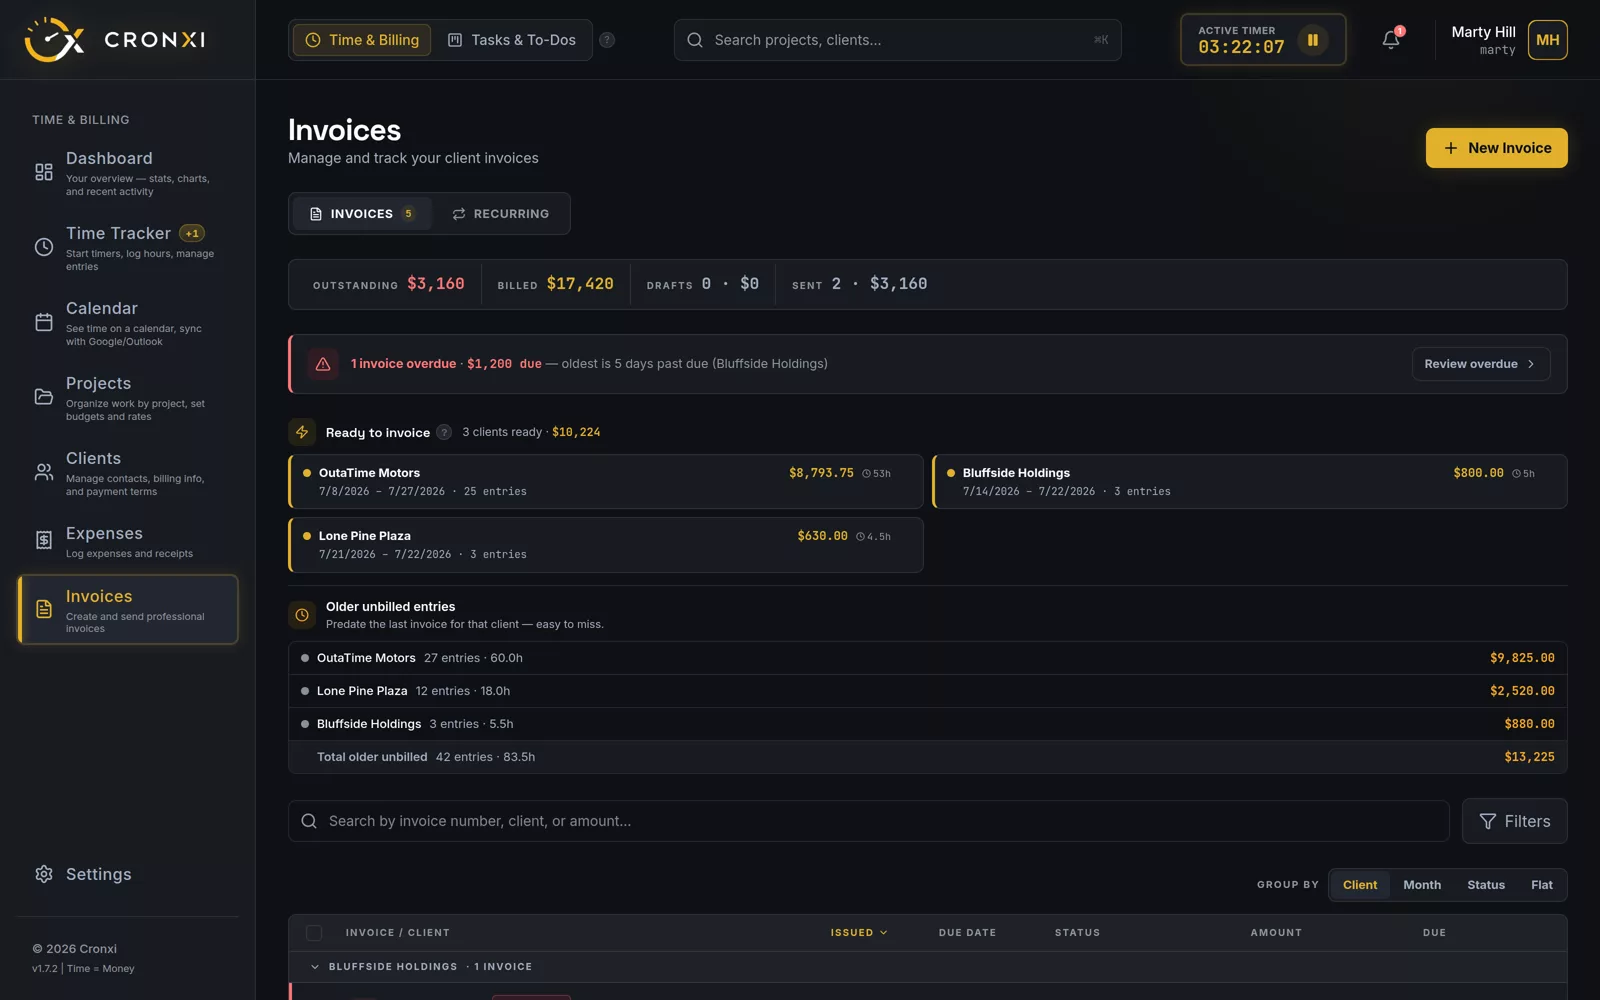Image resolution: width=1600 pixels, height=1000 pixels.
Task: Collapse the Bluffside Holdings invoice group
Action: pyautogui.click(x=314, y=967)
